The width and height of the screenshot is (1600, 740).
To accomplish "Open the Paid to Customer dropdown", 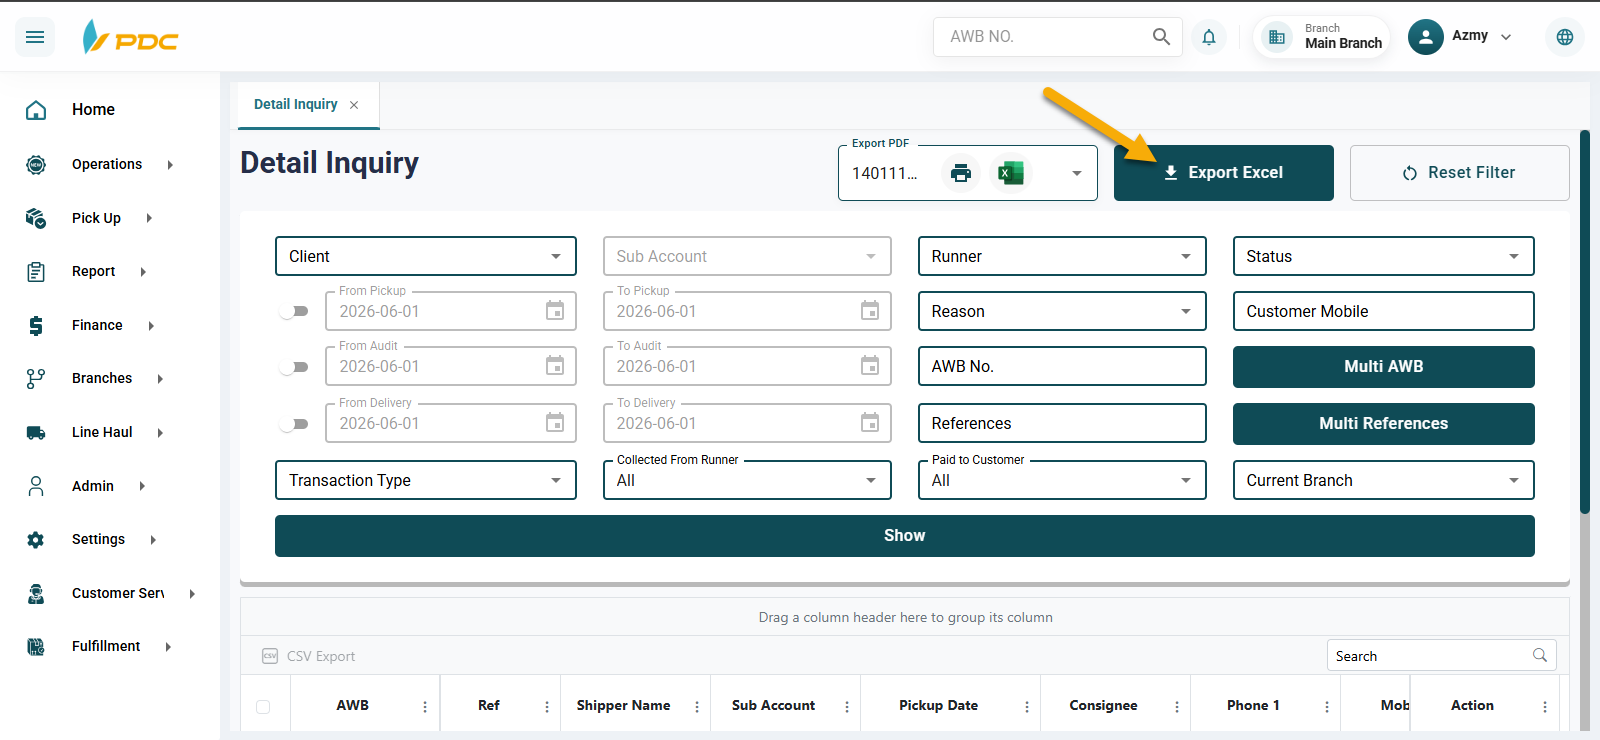I will (x=1062, y=480).
